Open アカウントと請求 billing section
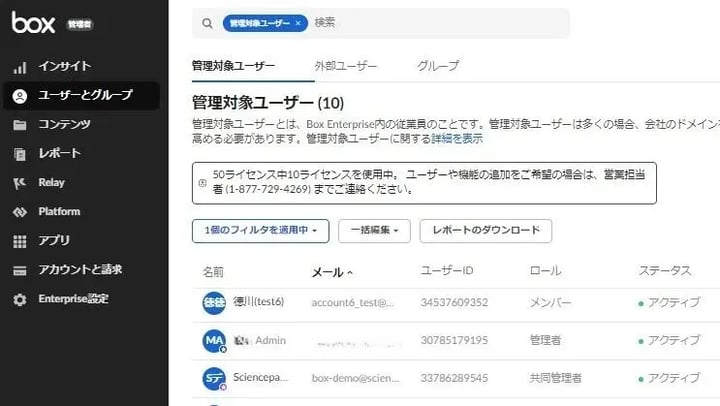720x406 pixels. click(79, 270)
